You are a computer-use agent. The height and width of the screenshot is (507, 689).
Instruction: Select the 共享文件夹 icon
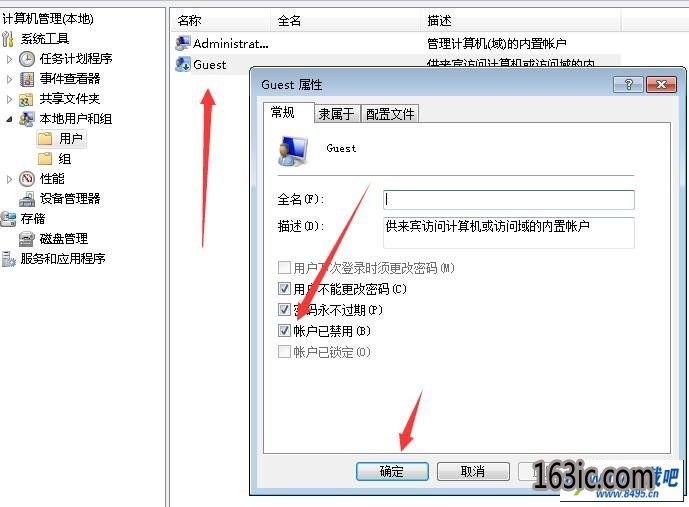tap(26, 99)
